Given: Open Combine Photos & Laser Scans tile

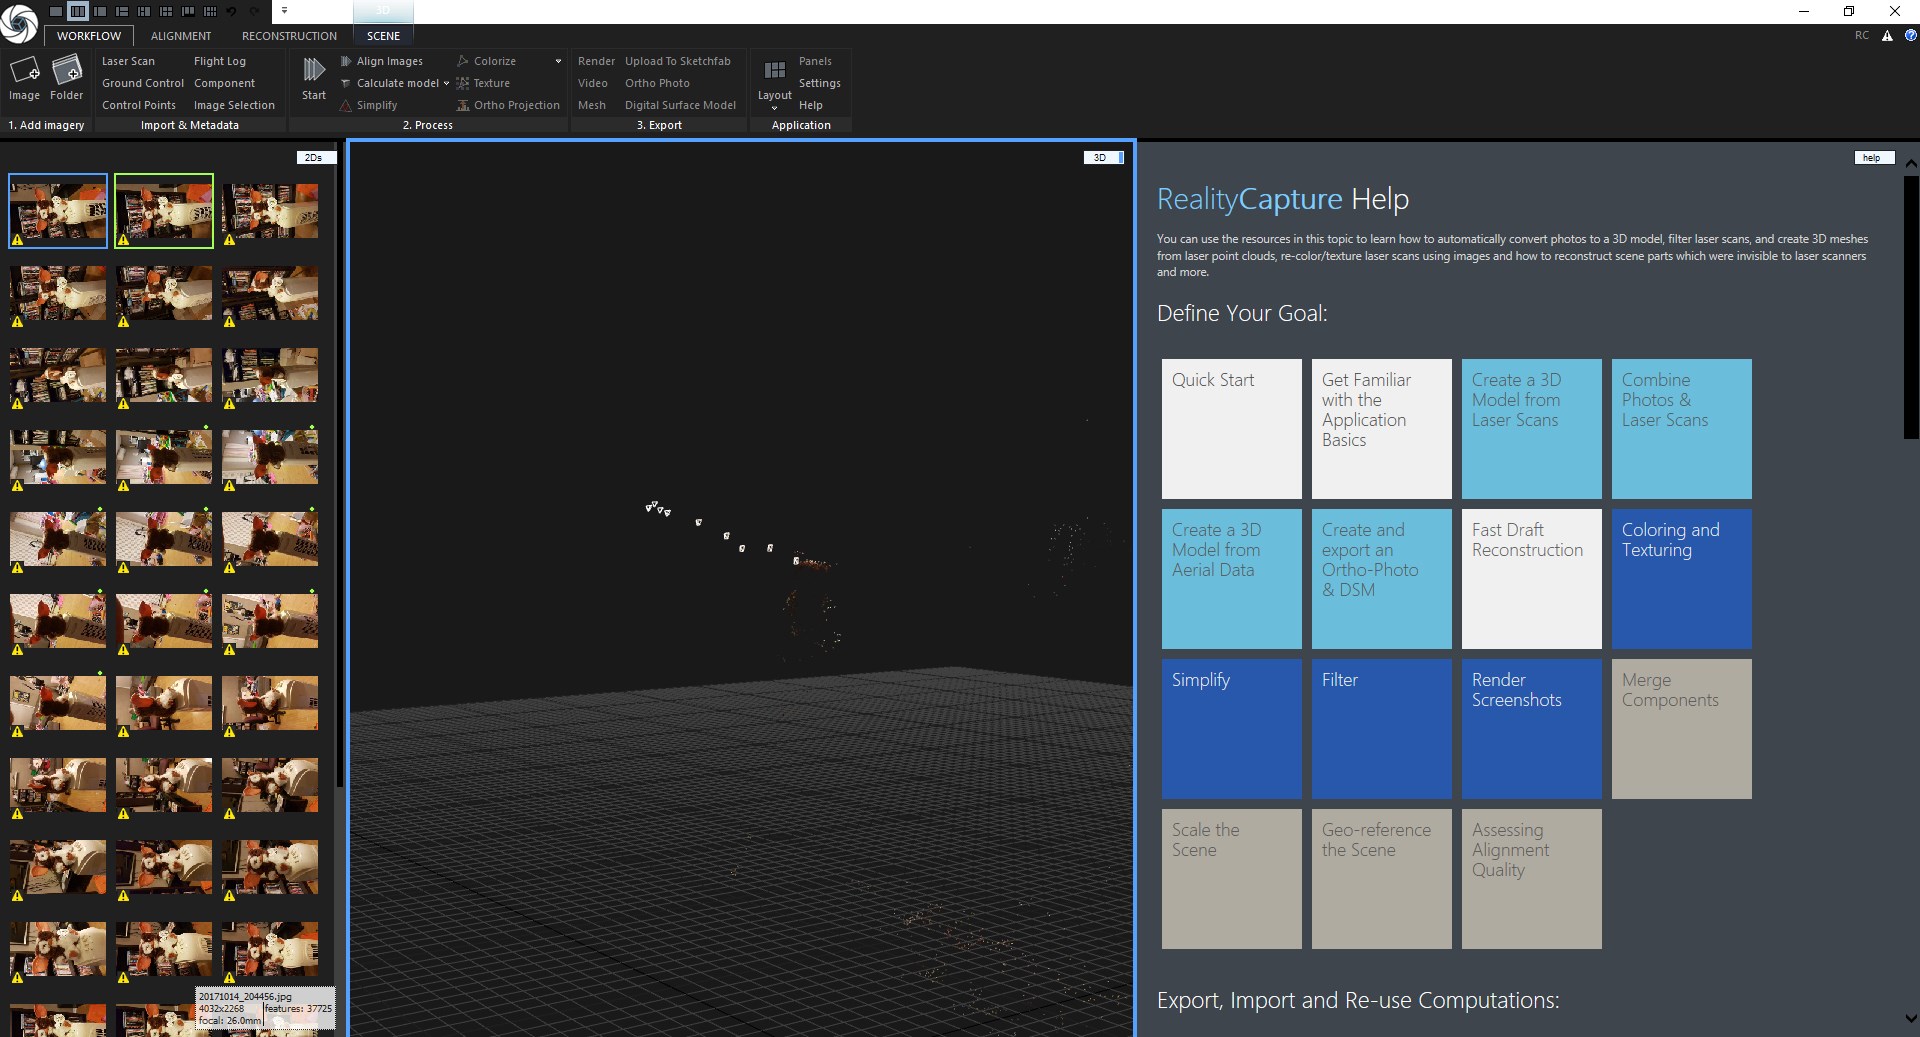Looking at the screenshot, I should point(1682,429).
